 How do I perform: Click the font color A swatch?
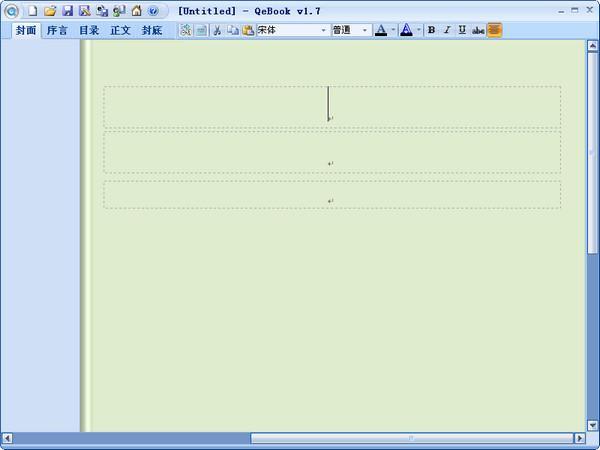pyautogui.click(x=381, y=30)
